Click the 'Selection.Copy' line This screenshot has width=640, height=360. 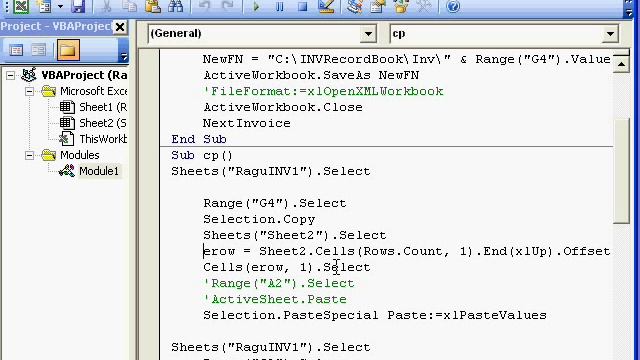(259, 219)
